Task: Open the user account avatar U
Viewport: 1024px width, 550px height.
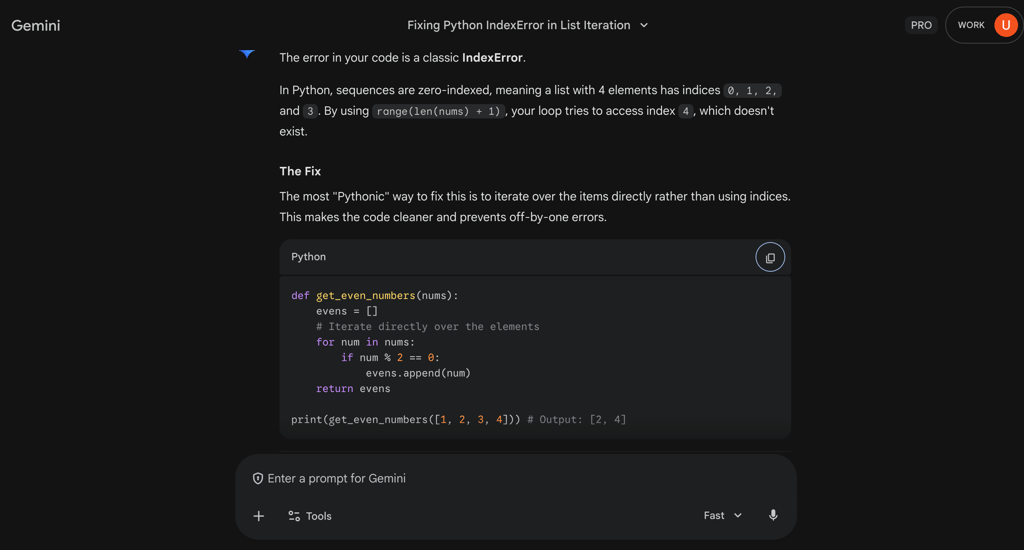Action: tap(1006, 25)
